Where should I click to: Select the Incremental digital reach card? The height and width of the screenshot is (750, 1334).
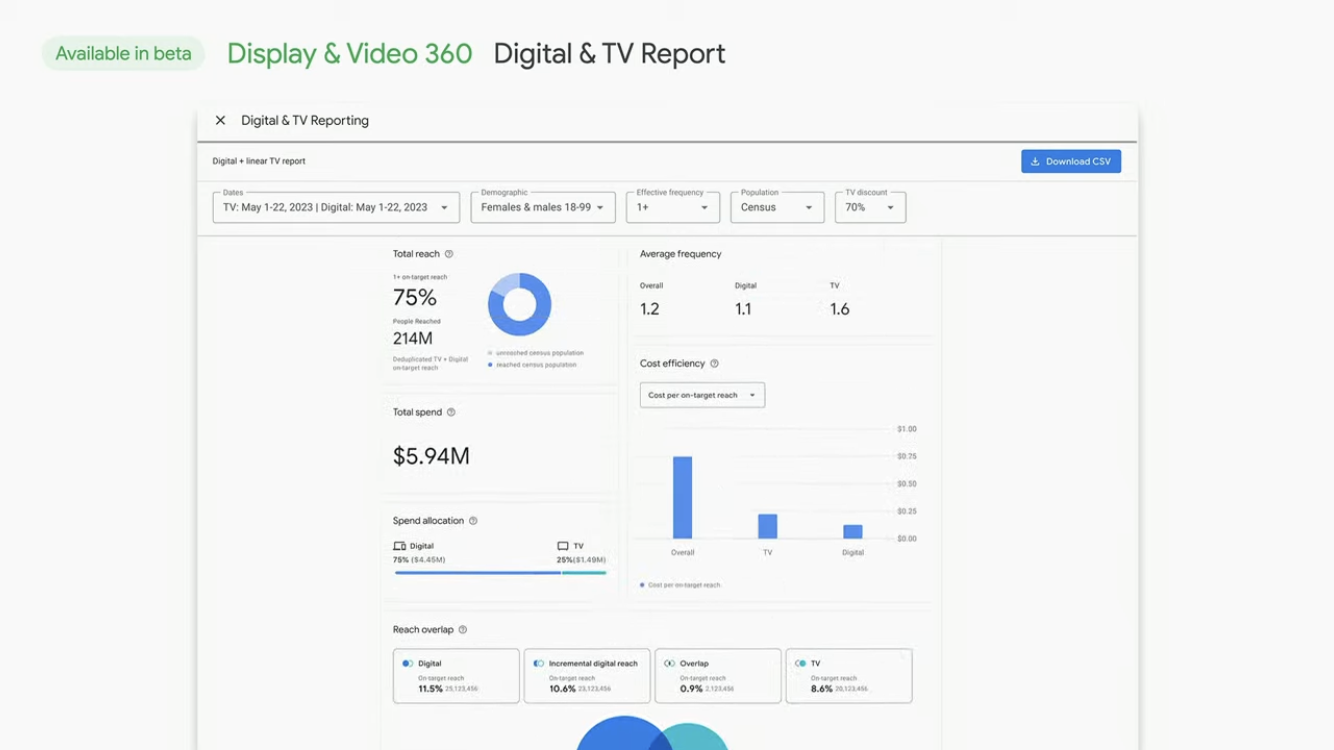click(587, 676)
